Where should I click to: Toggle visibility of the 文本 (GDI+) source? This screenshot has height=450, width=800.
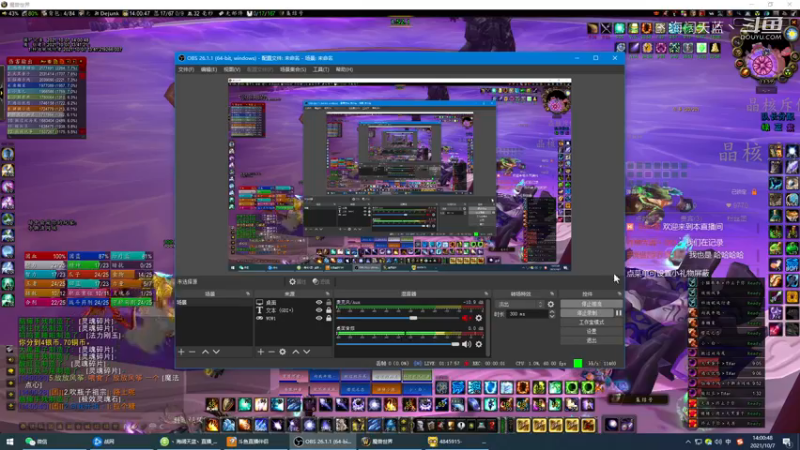(x=319, y=310)
